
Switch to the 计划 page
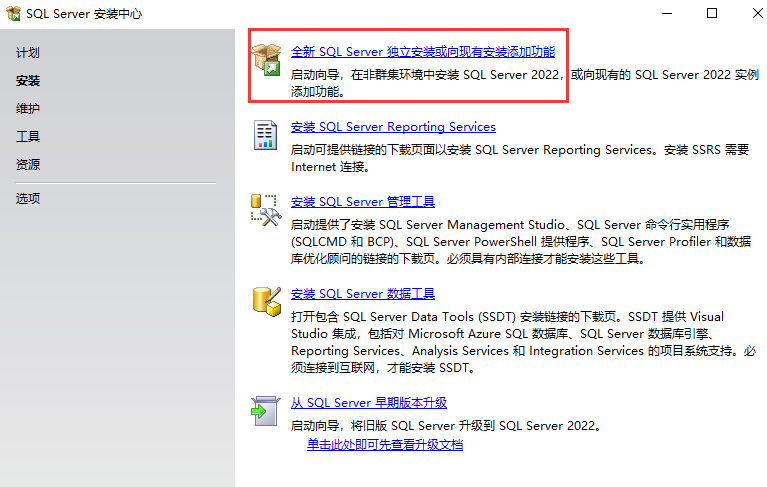click(x=27, y=53)
